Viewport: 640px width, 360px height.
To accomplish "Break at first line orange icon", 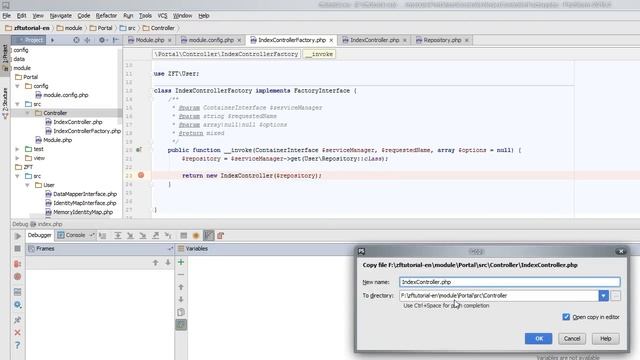I will click(196, 236).
